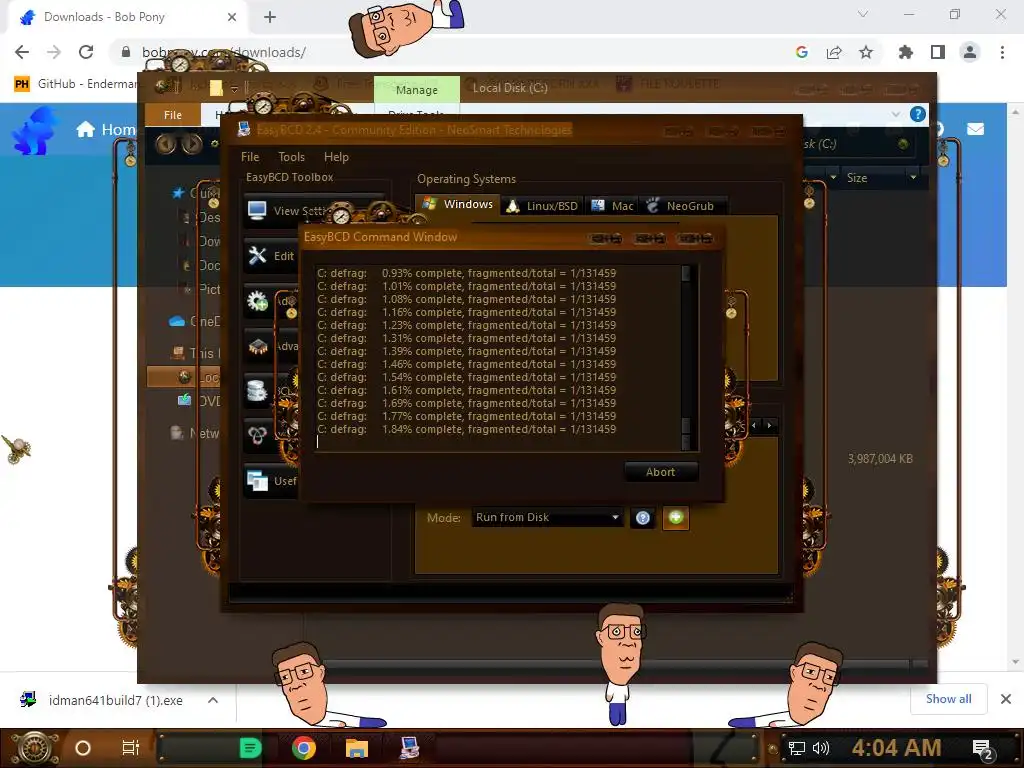Switch to the Linux/BSD tab
Image resolution: width=1024 pixels, height=768 pixels.
click(x=542, y=206)
